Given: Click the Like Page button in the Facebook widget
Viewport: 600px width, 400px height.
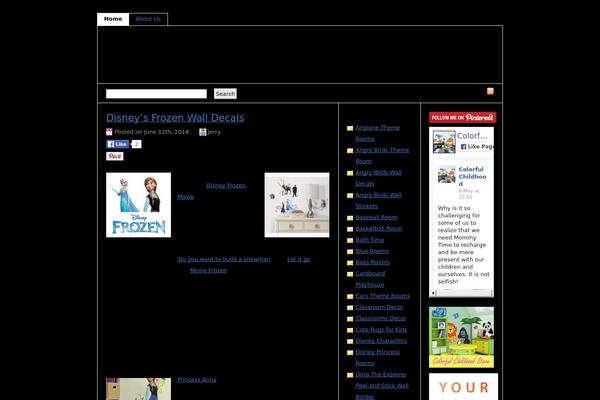Looking at the screenshot, I should click(x=476, y=147).
